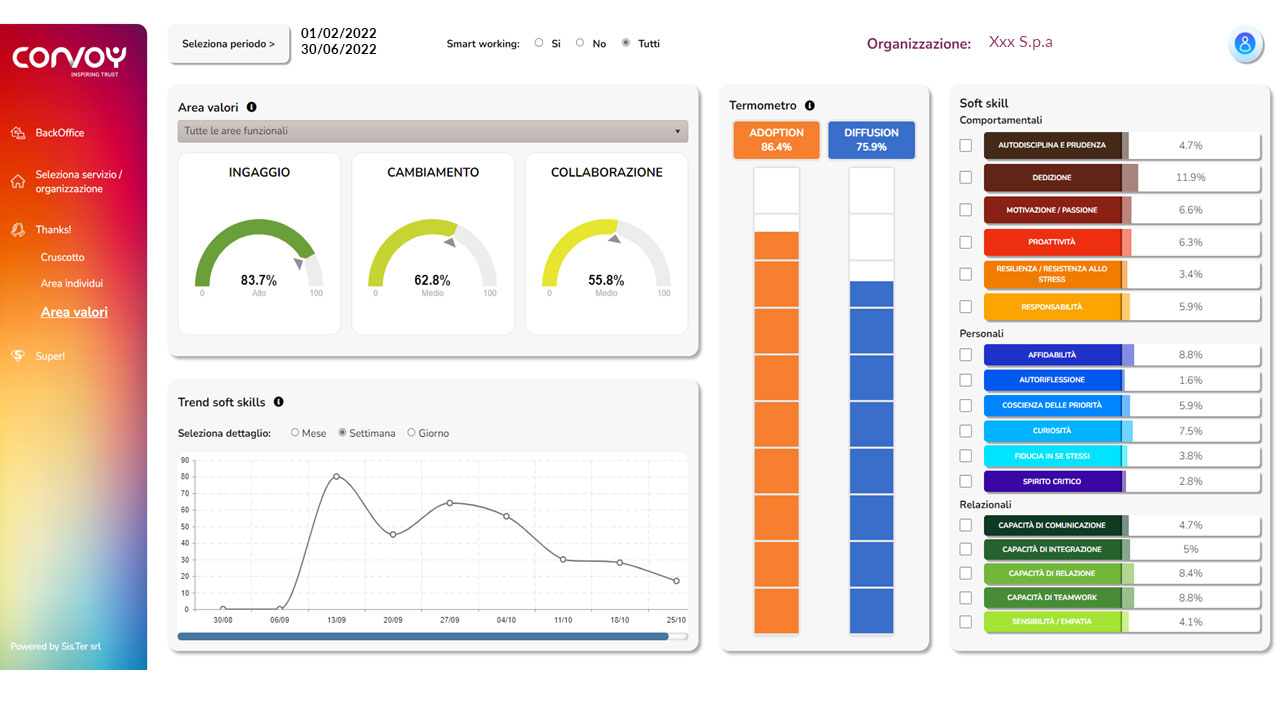Select Smart working Sì radio button
Screen dimensions: 1280x720
pyautogui.click(x=539, y=43)
